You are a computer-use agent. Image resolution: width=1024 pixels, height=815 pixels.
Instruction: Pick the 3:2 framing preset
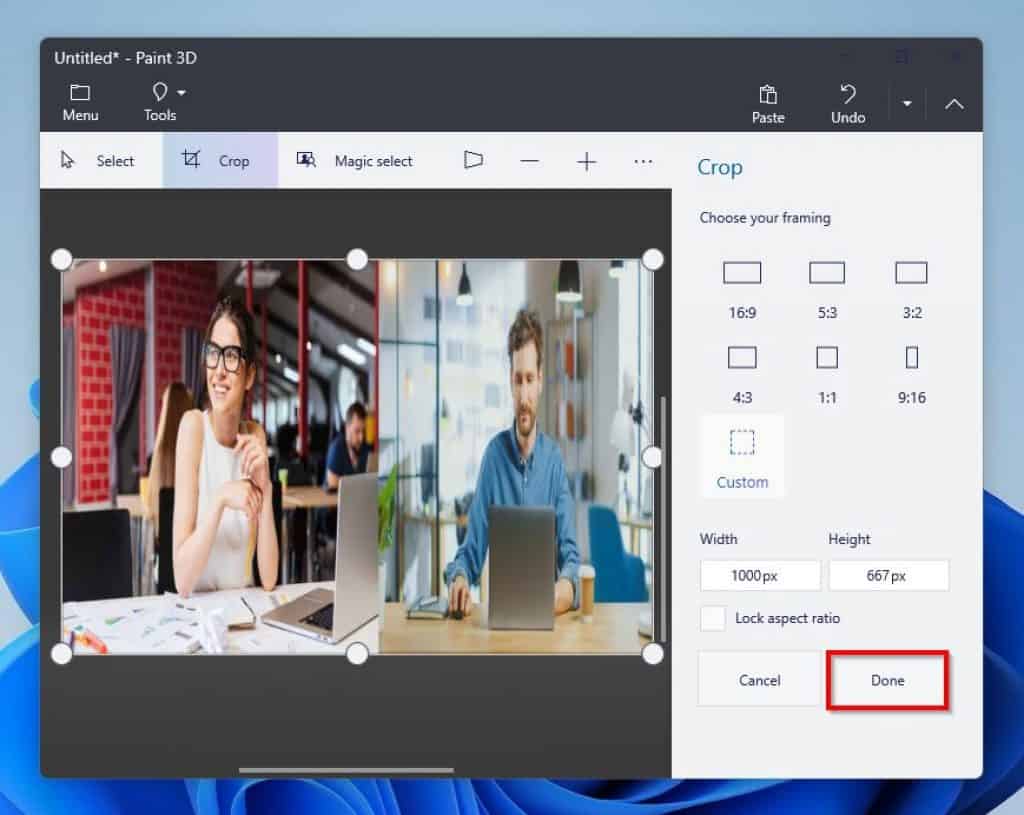coord(912,290)
